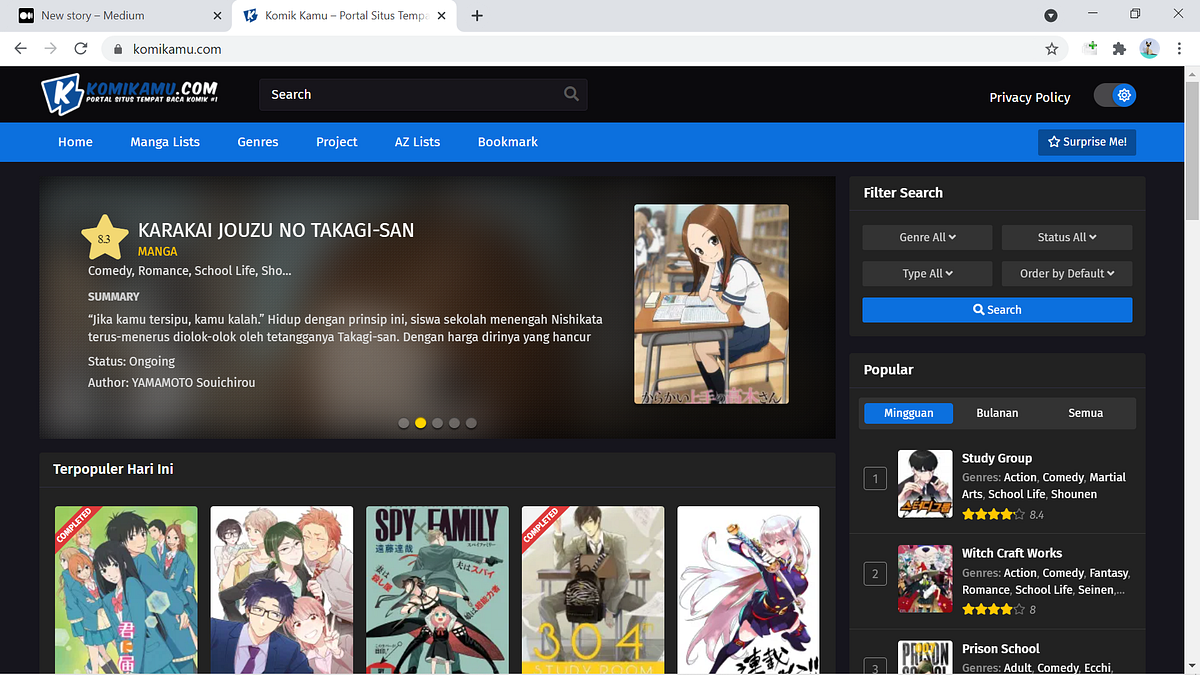Open AZ Lists menu

pyautogui.click(x=417, y=142)
